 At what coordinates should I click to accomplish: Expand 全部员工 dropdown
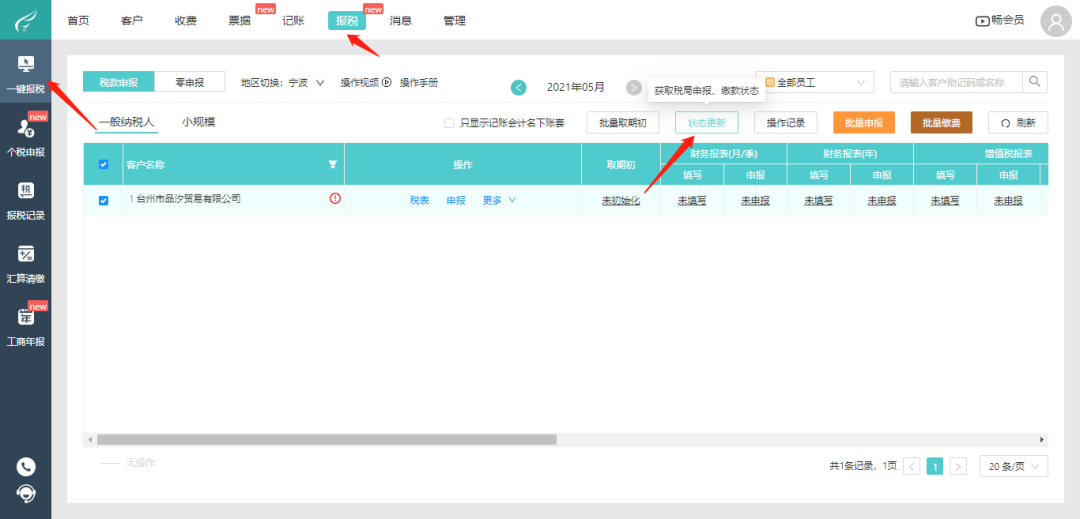point(815,82)
